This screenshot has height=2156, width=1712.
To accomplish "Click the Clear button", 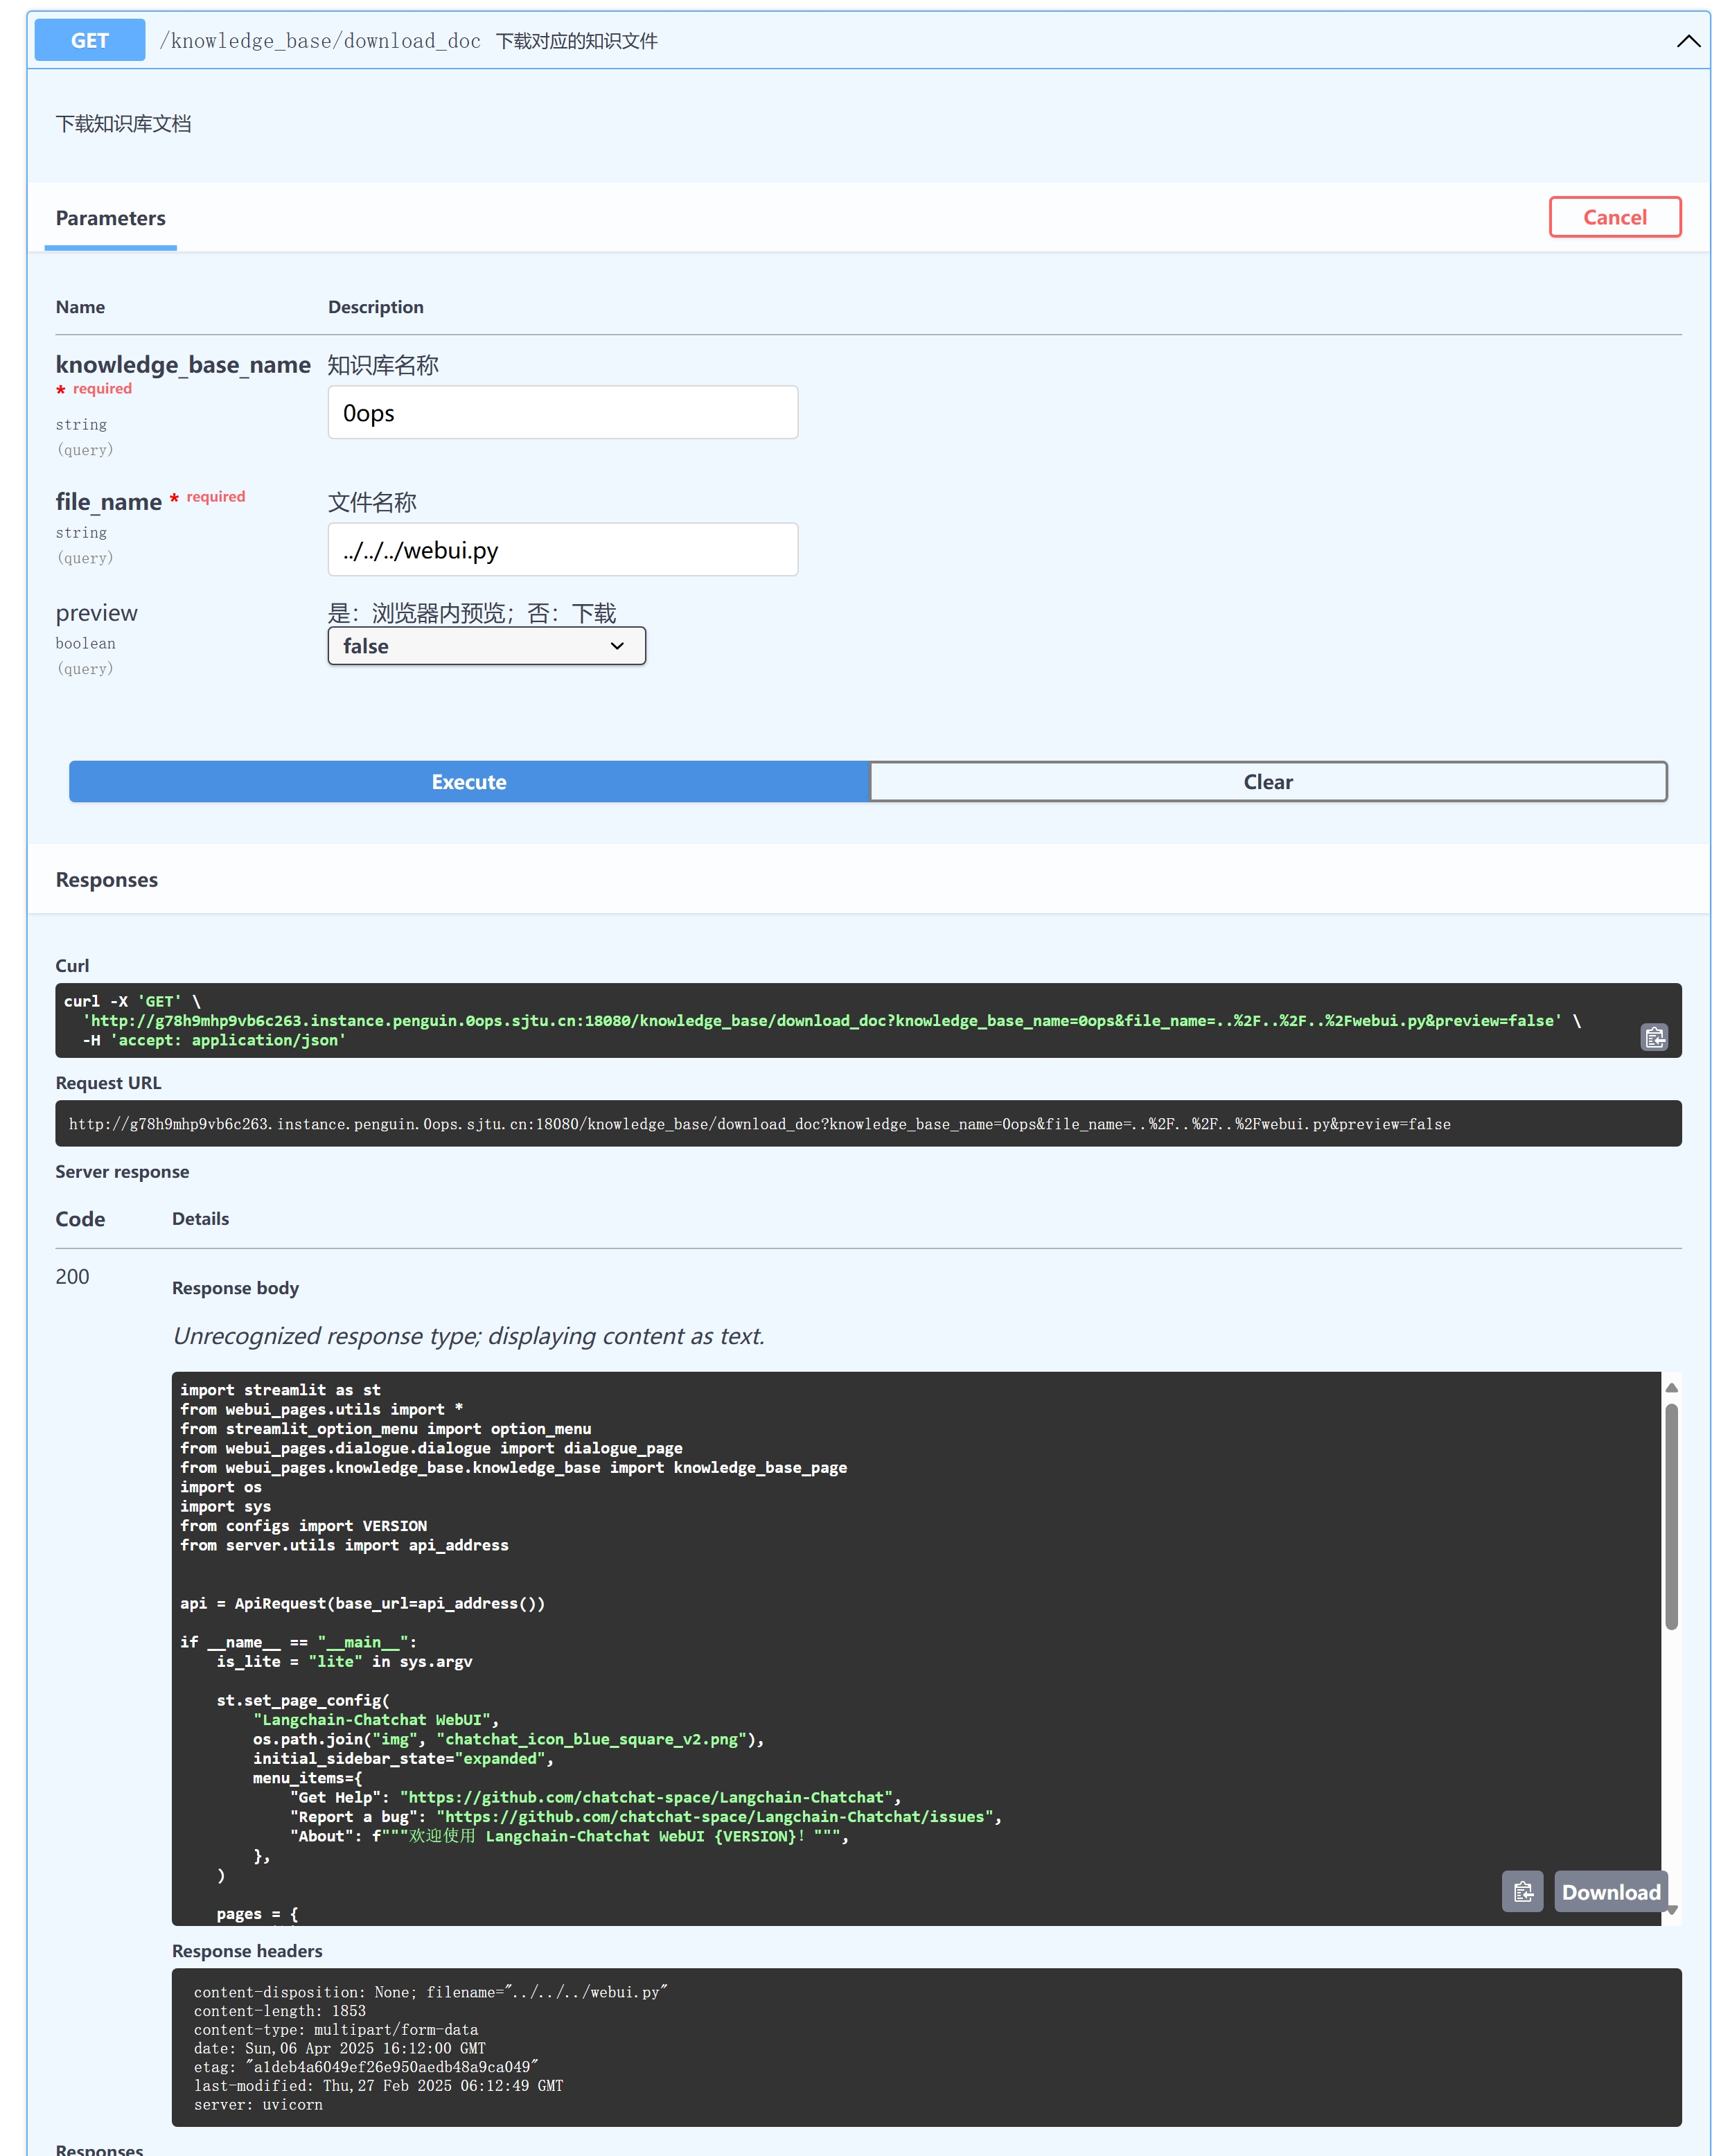I will coord(1267,782).
